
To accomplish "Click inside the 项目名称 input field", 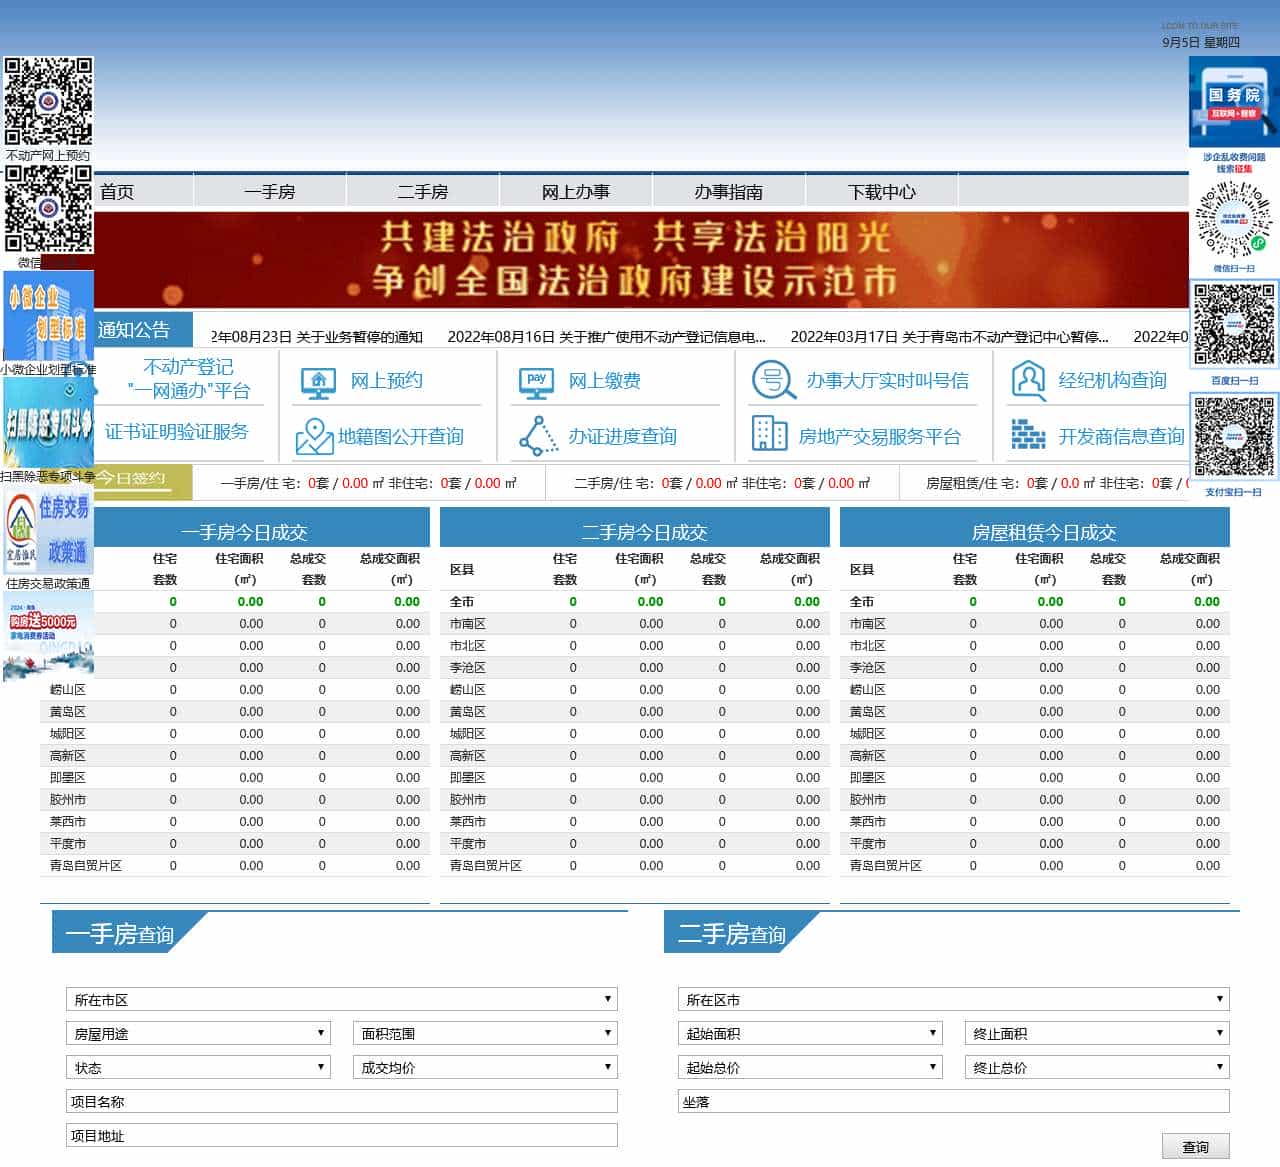I will pos(341,1101).
